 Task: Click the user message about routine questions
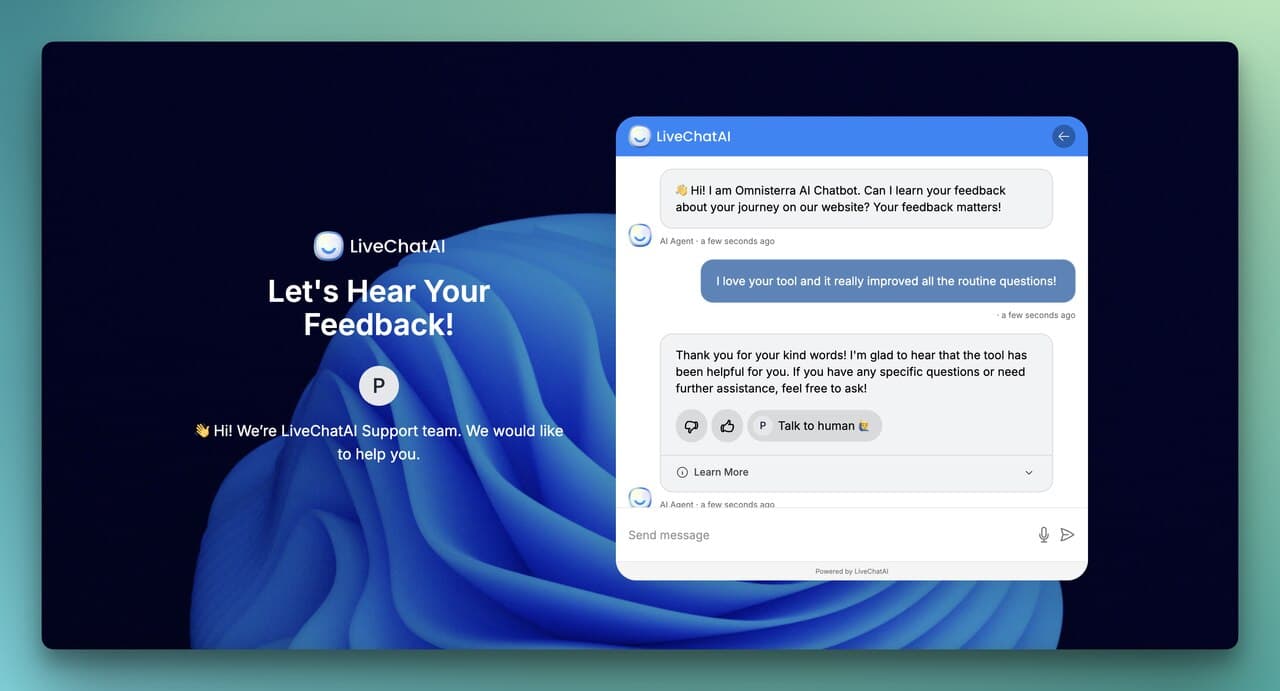click(x=887, y=281)
